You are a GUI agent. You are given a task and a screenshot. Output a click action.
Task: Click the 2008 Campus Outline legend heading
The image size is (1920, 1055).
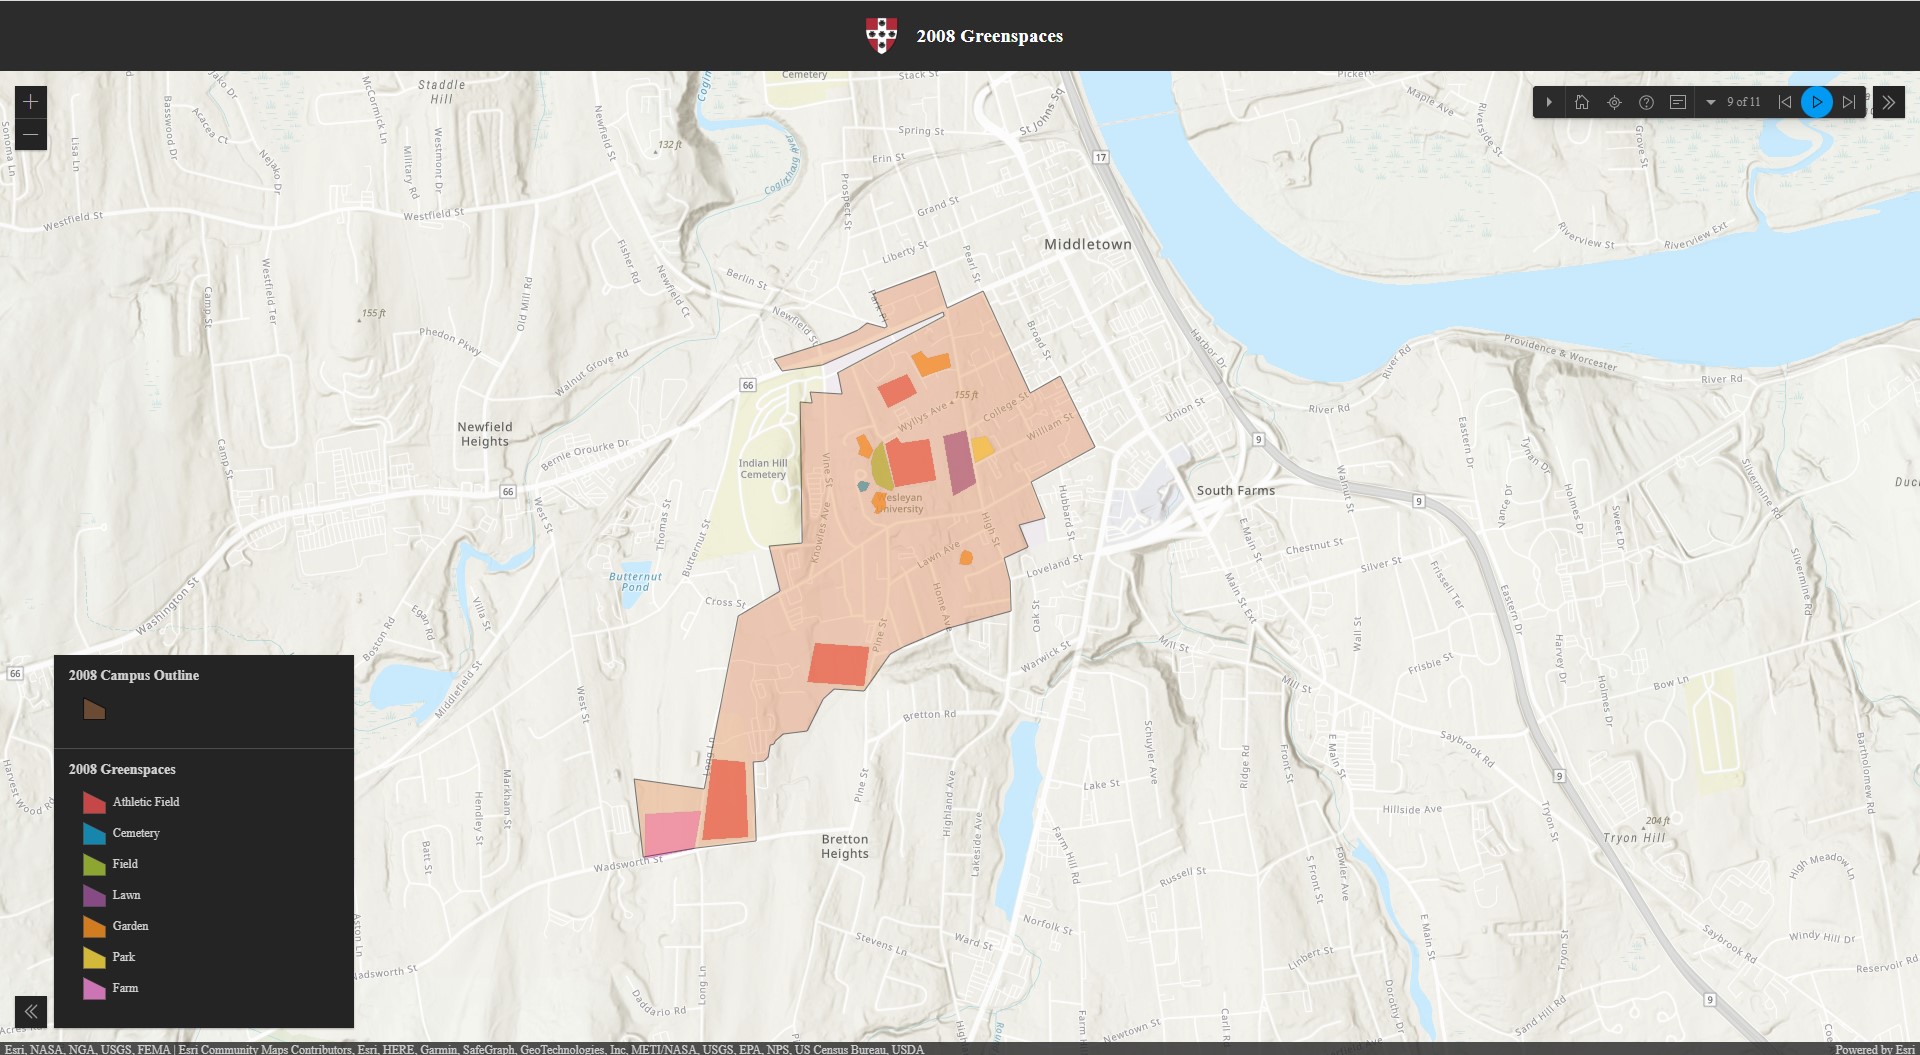pos(134,675)
